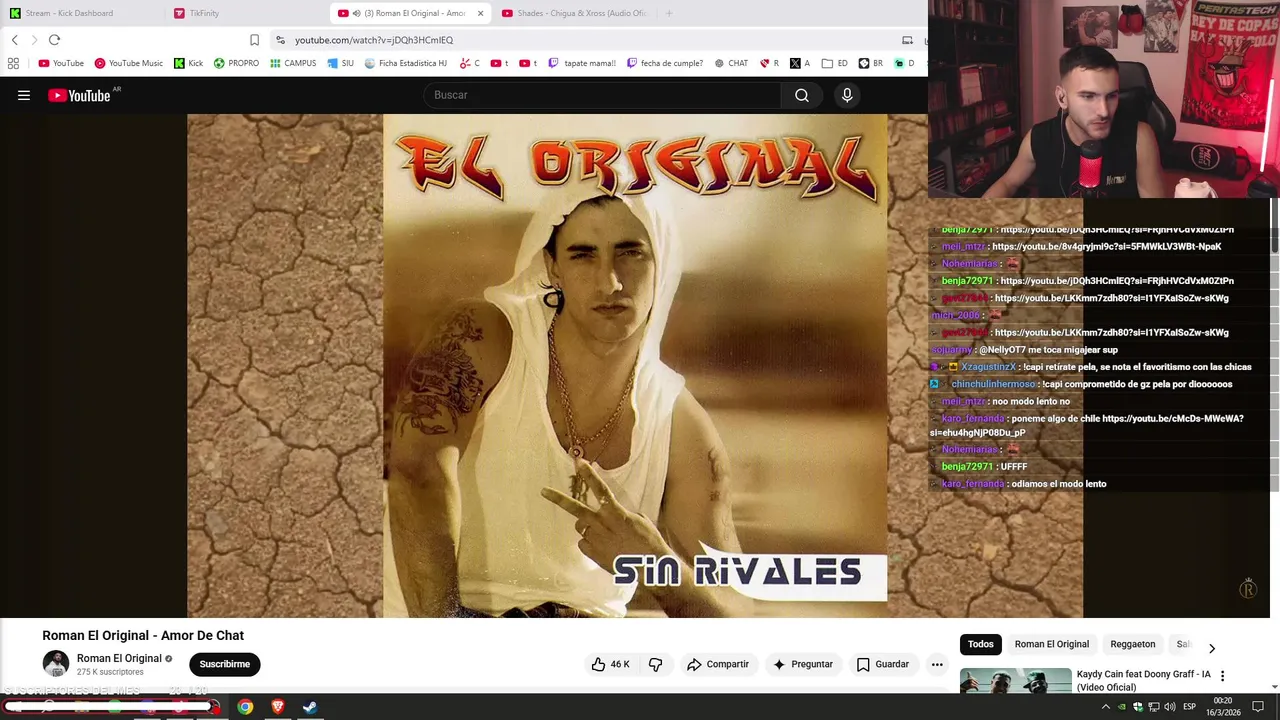This screenshot has width=1280, height=720.
Task: Focus the Buscar search field
Action: [x=602, y=95]
